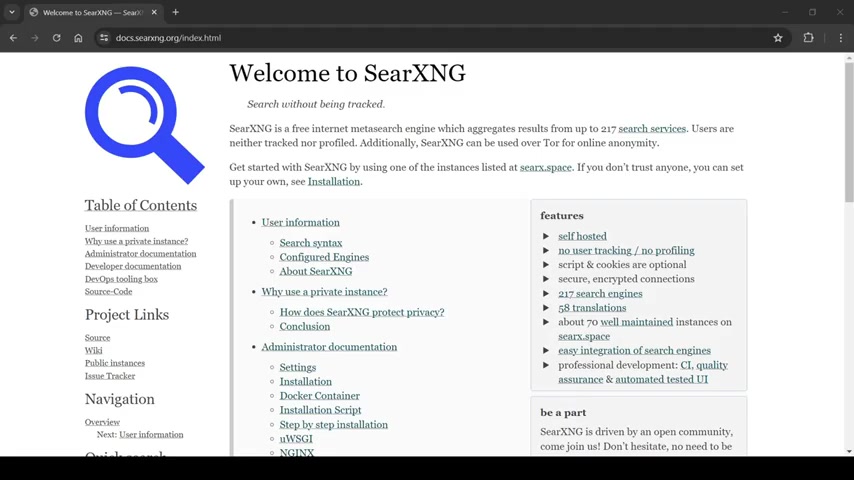Follow the searx.space link in intro paragraph
This screenshot has width=854, height=480.
coord(546,167)
